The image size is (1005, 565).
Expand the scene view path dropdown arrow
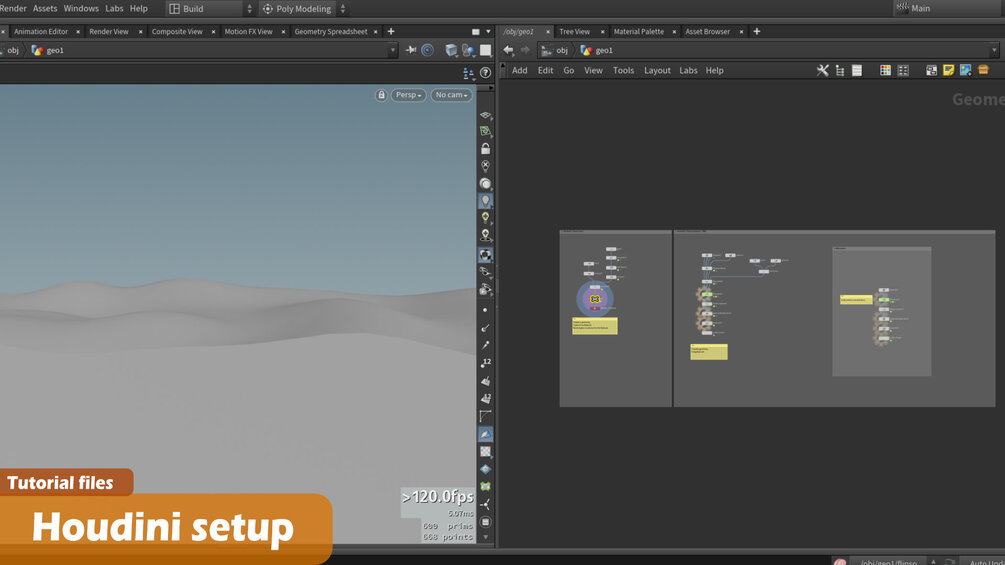392,50
